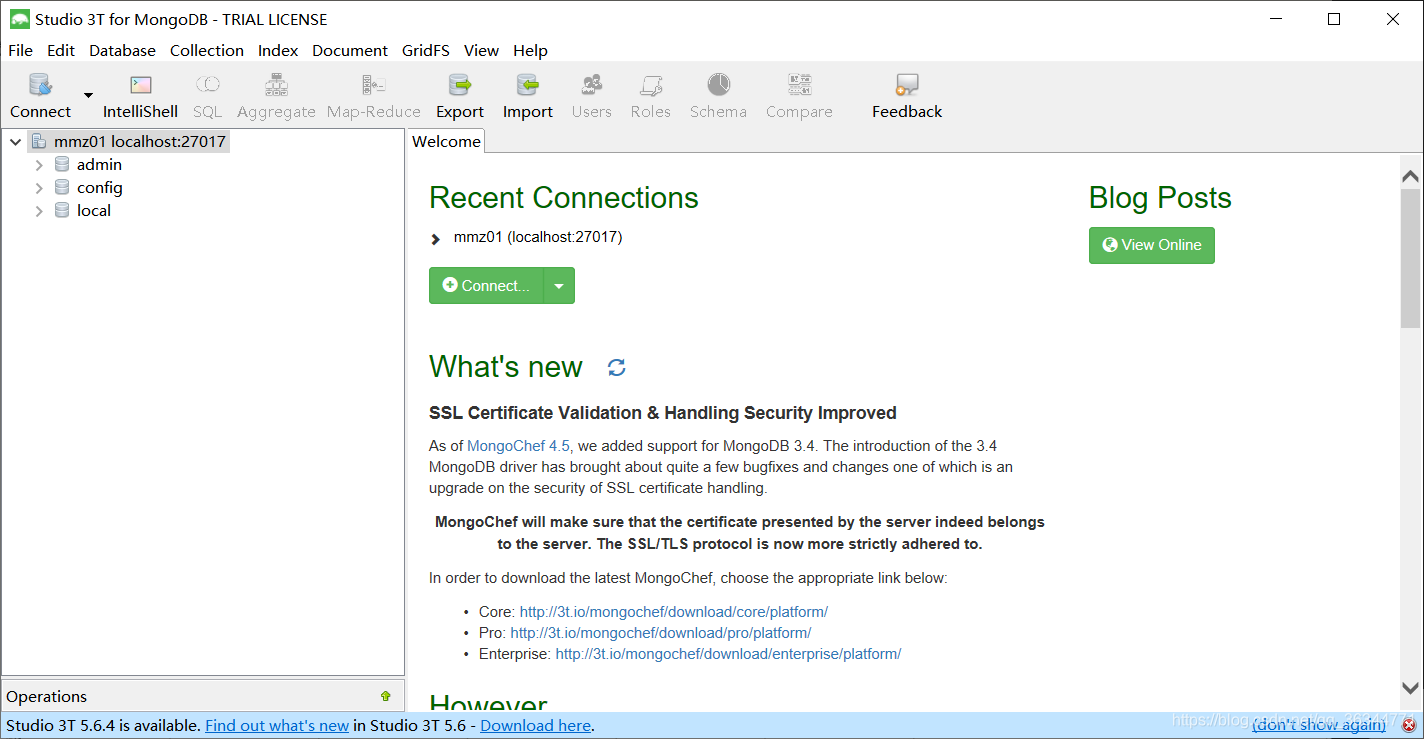Screen dimensions: 1424x739
Task: Open the Pro download link
Action: point(661,633)
